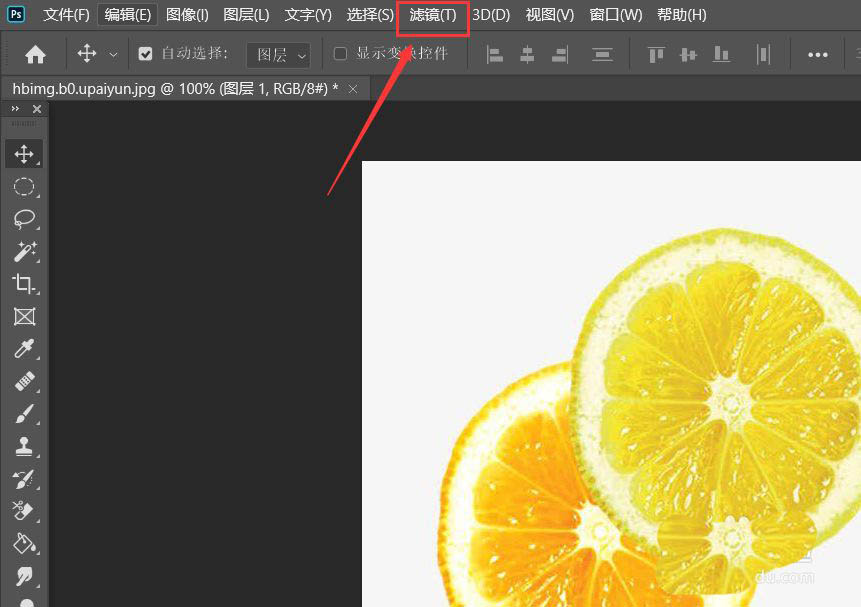Click the Move tool options icon
Viewport: 861px width, 607px height.
pyautogui.click(x=87, y=54)
